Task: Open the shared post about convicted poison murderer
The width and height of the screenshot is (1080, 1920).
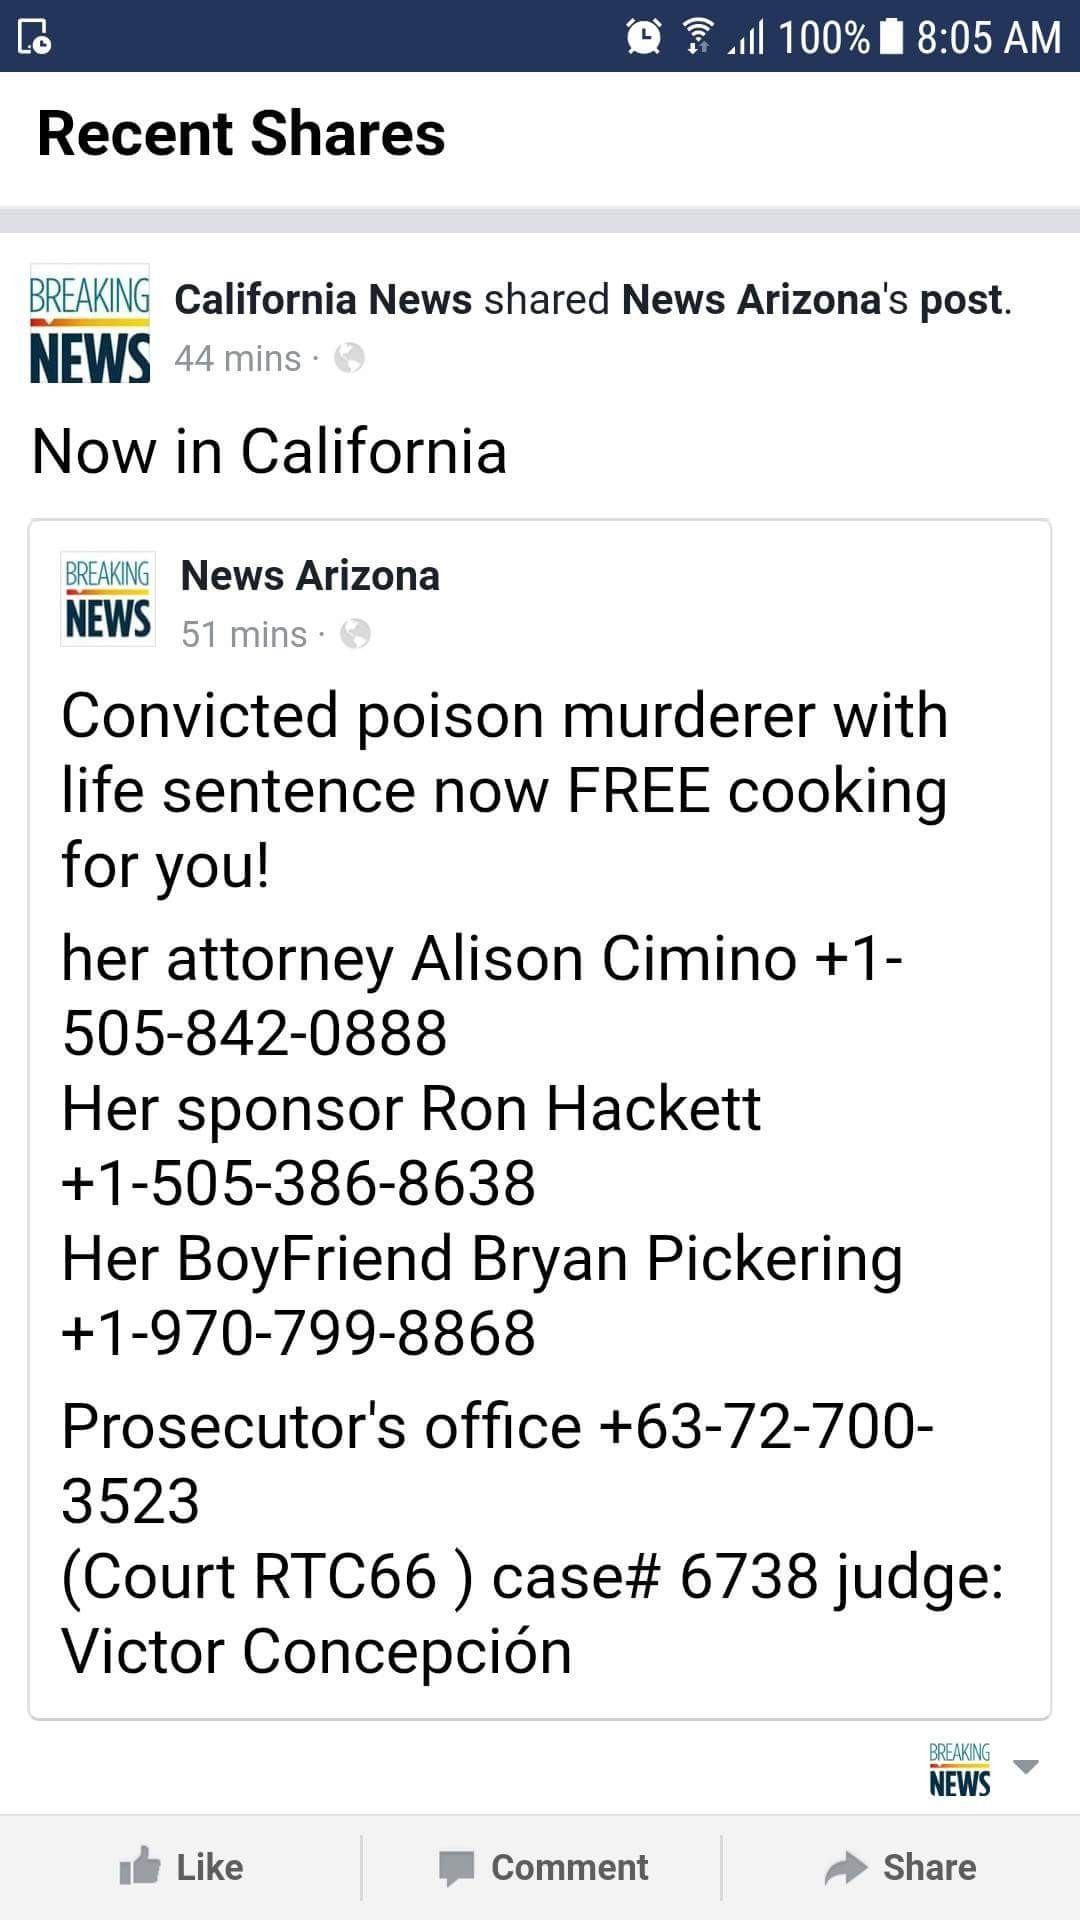Action: [x=504, y=790]
